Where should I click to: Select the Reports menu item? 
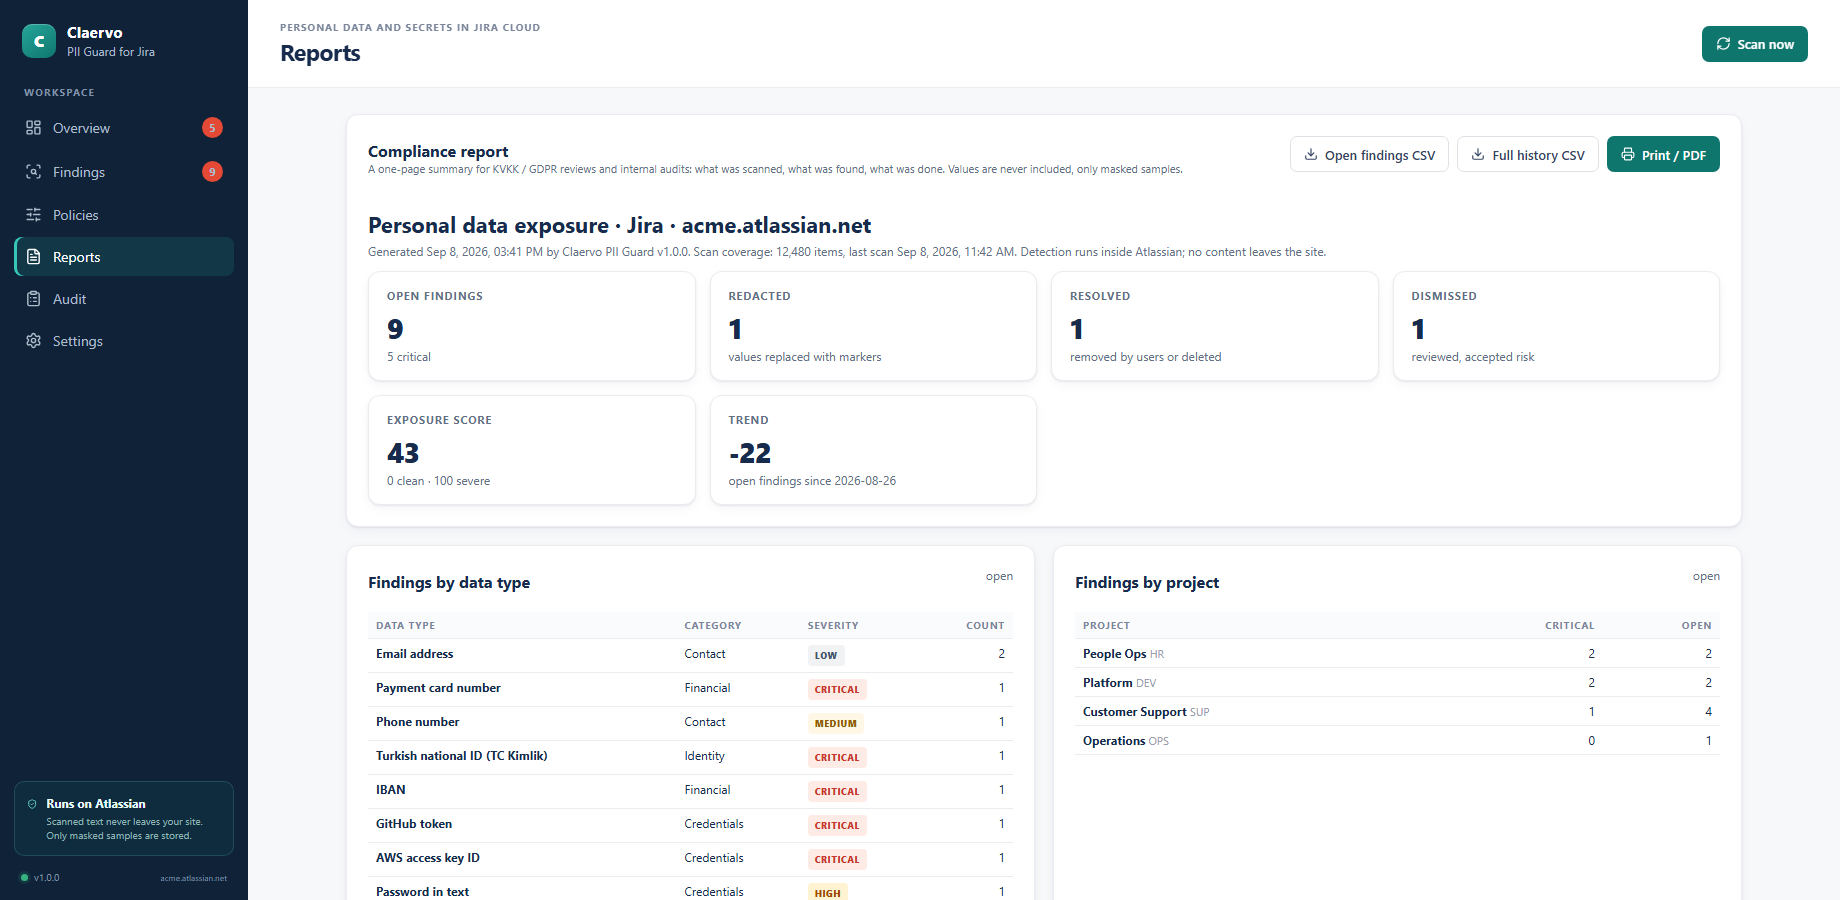click(124, 257)
